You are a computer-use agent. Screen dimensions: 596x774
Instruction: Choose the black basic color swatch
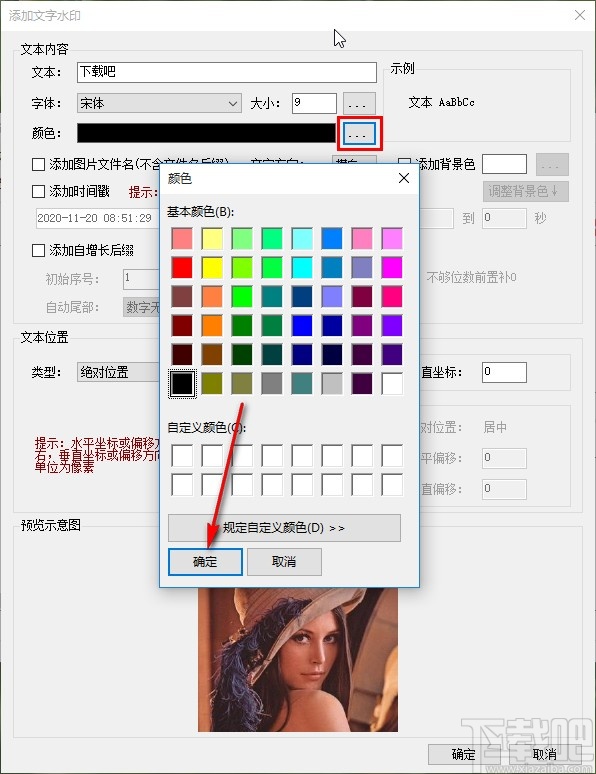click(x=182, y=384)
